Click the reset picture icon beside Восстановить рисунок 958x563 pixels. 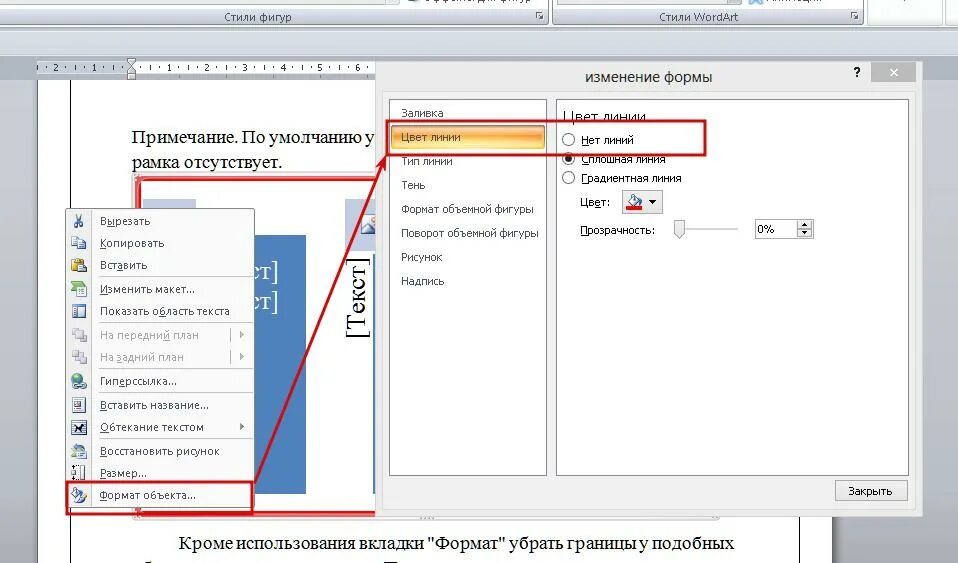coord(79,451)
